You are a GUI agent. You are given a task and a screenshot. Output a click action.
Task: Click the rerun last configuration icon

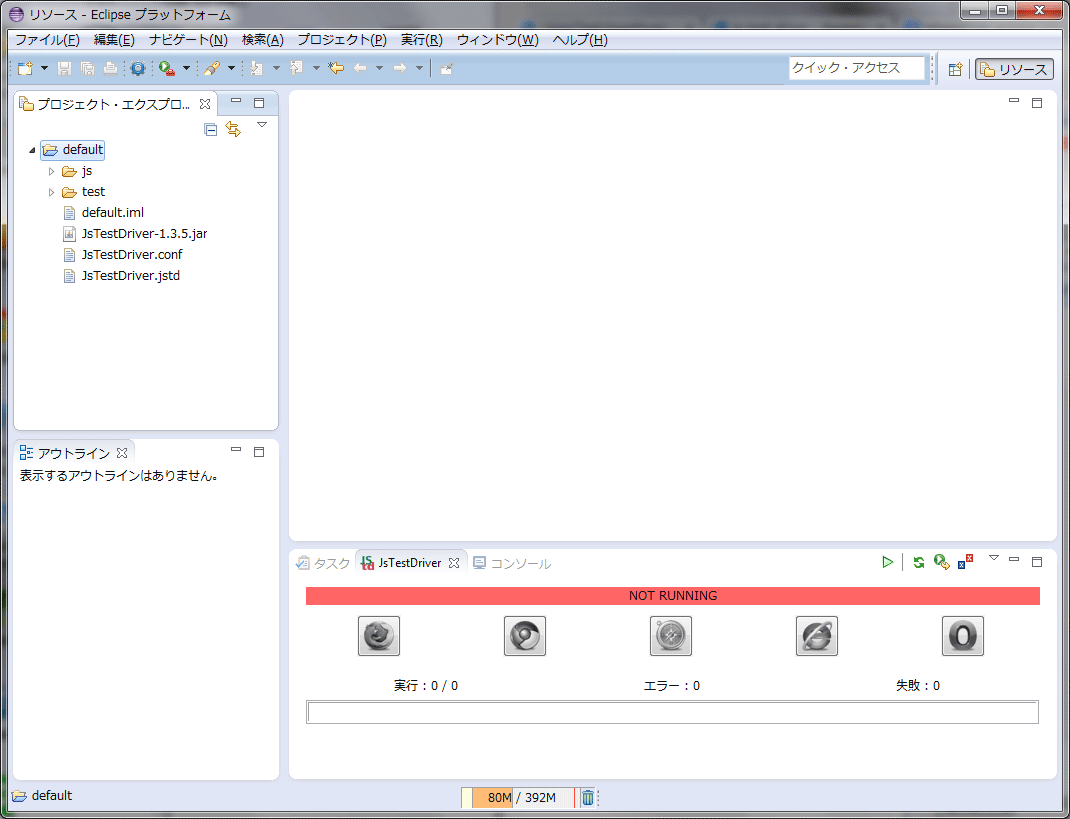pos(942,562)
